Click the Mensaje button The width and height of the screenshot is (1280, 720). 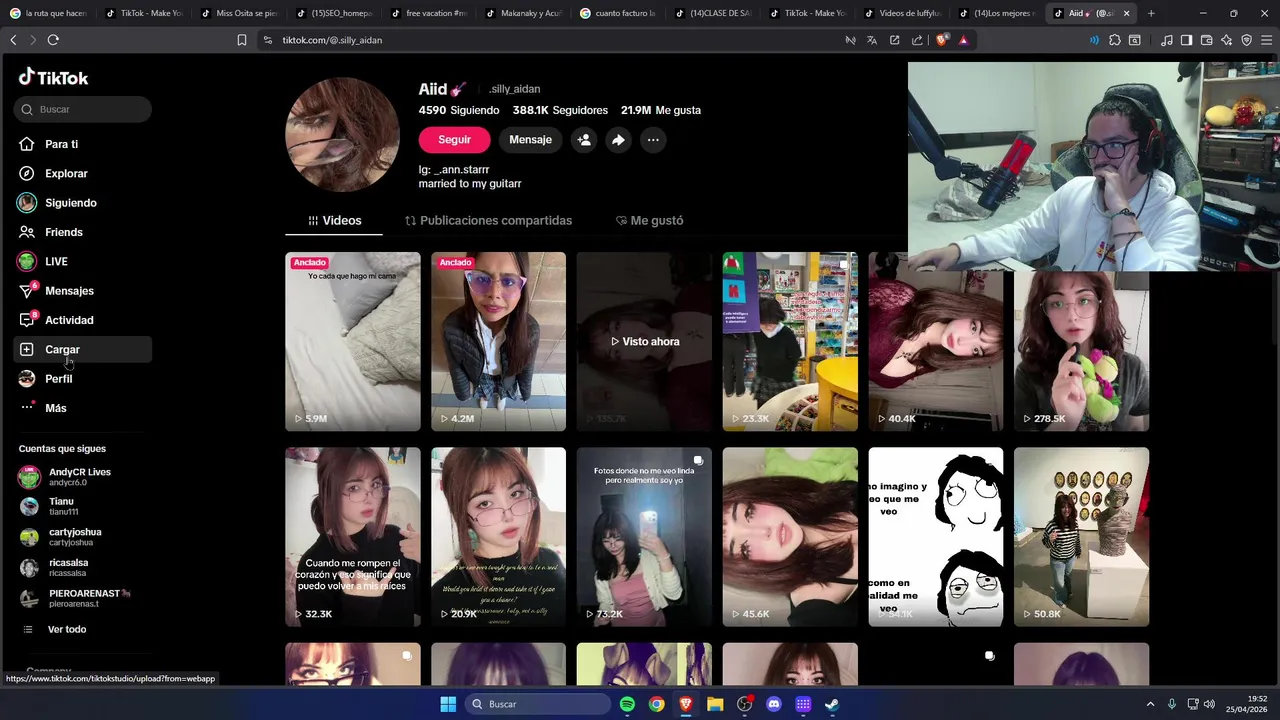click(x=530, y=140)
